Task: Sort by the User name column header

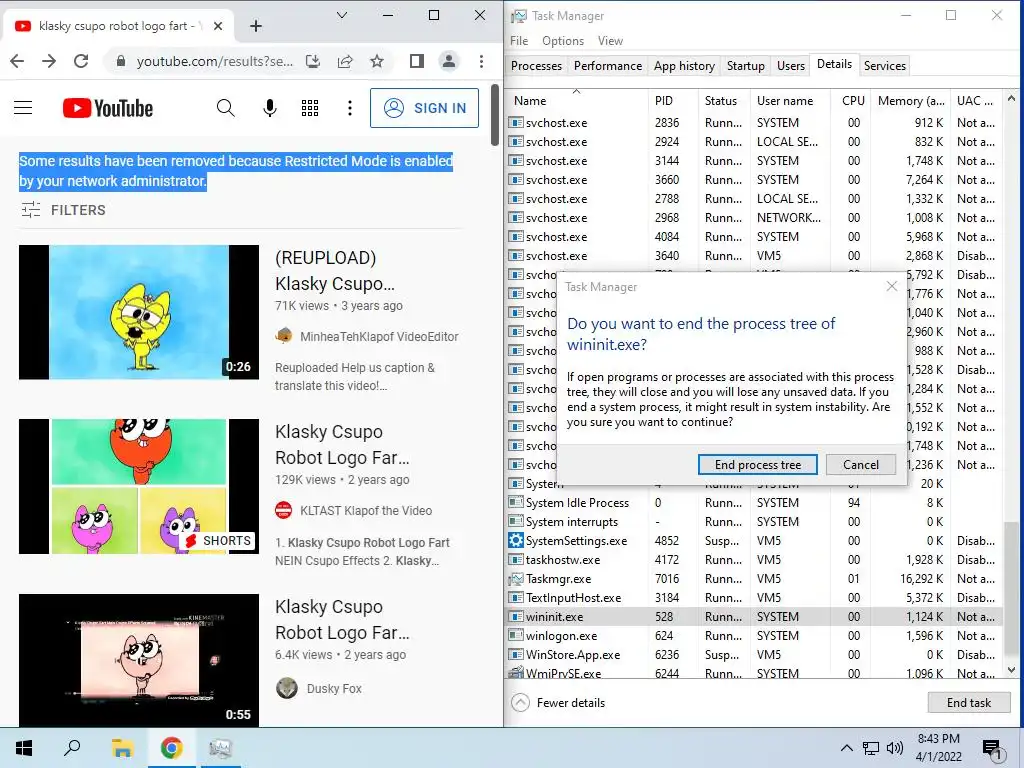Action: click(x=790, y=101)
